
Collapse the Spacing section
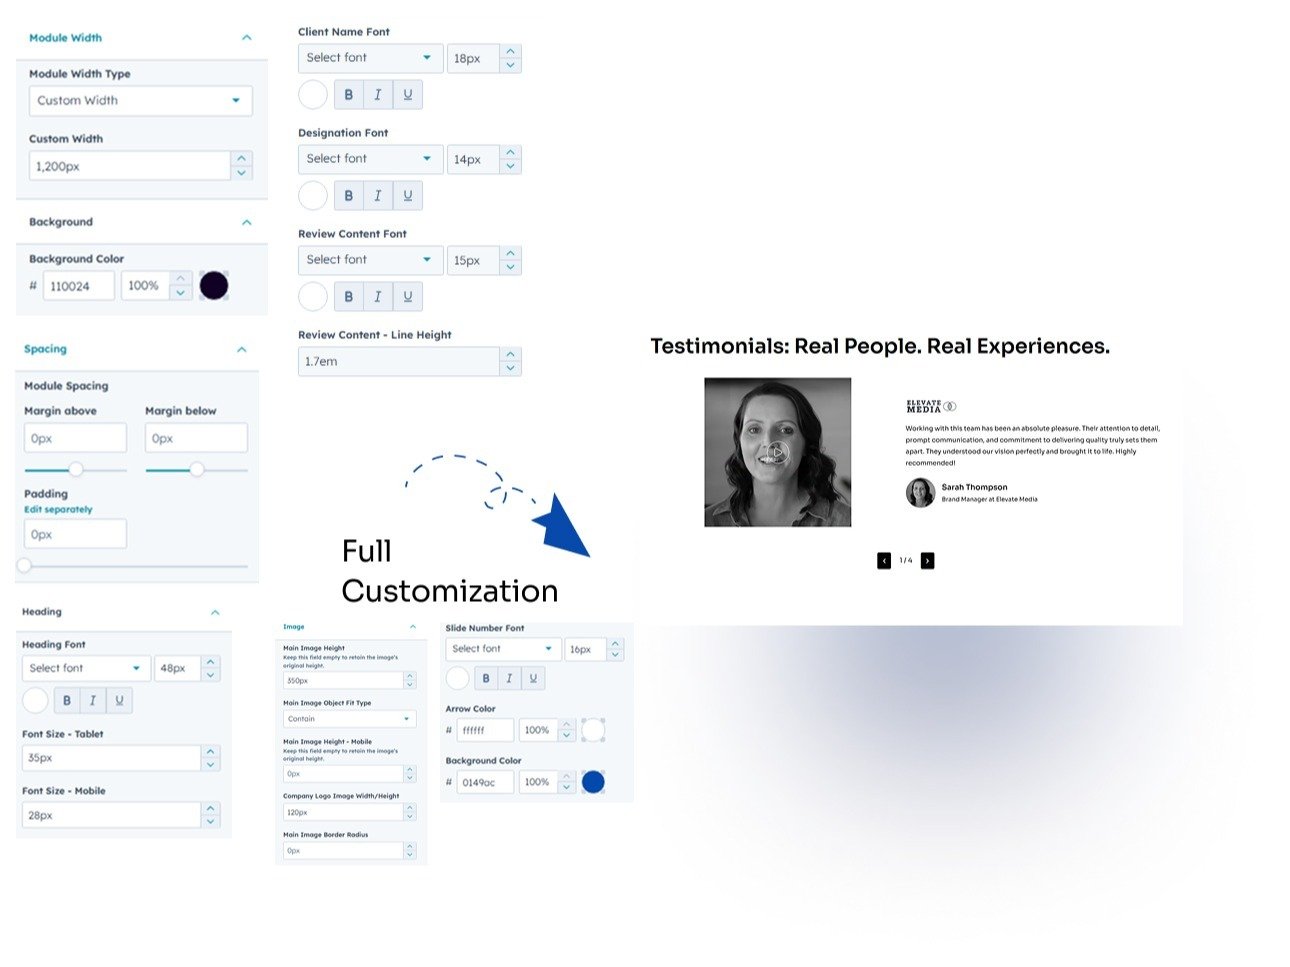241,350
